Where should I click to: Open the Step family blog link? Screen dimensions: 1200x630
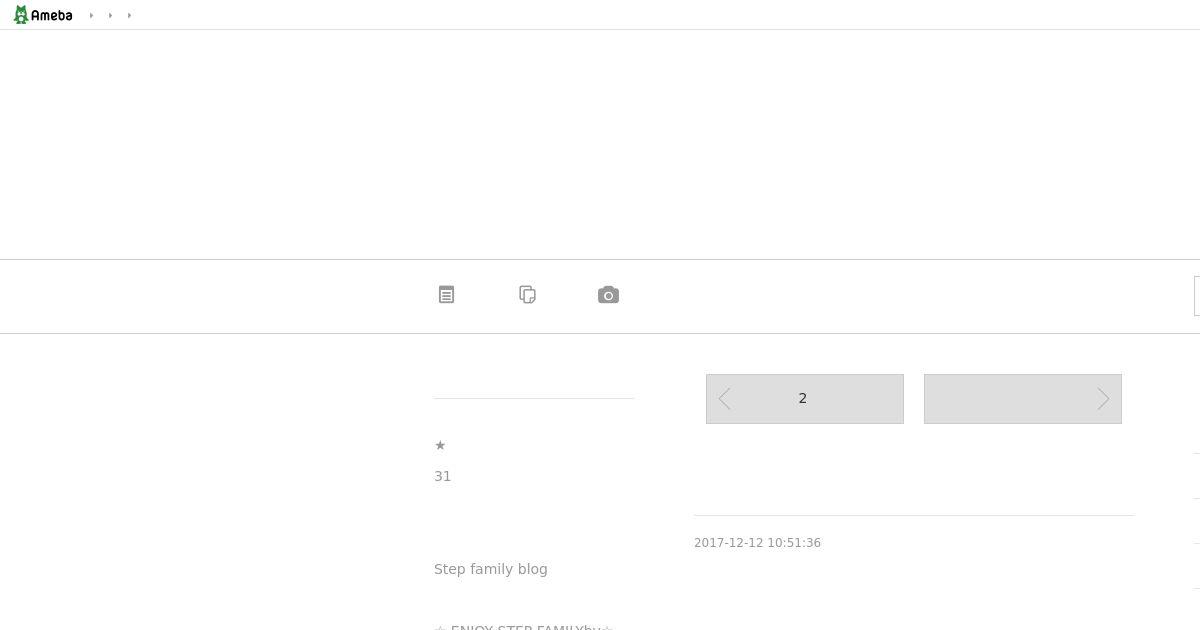[x=491, y=569]
